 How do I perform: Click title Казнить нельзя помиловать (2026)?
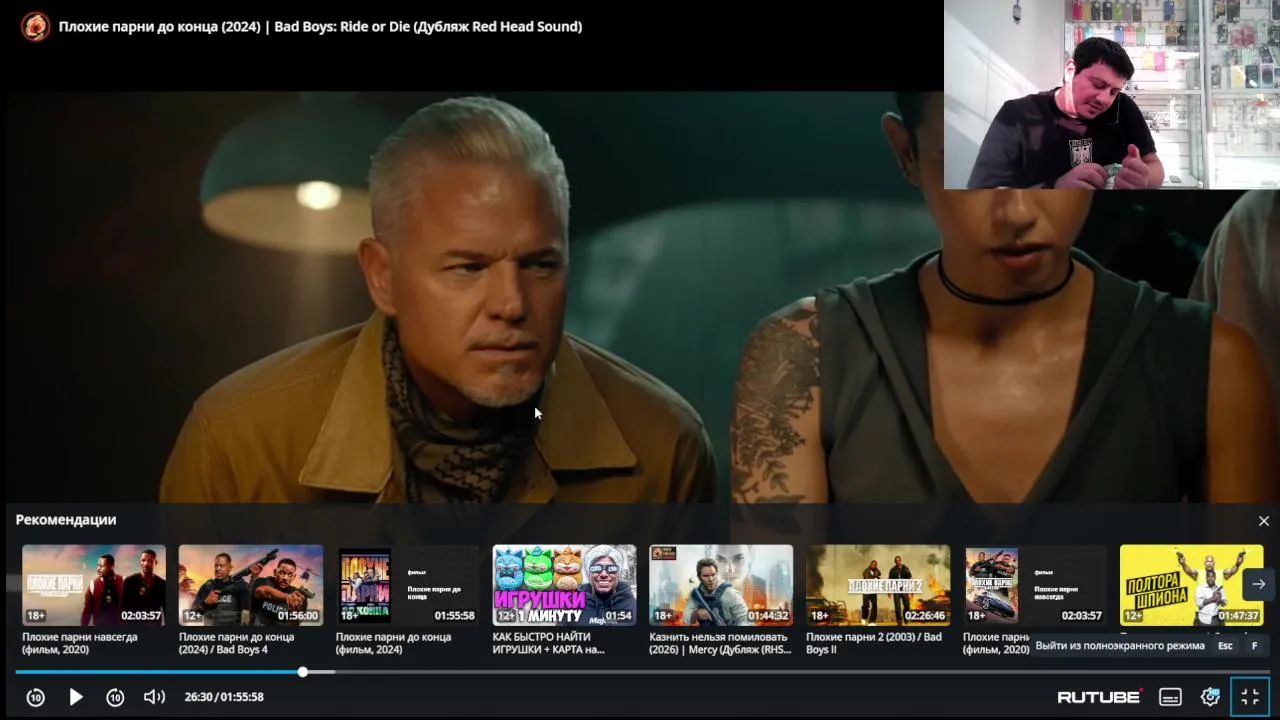tap(719, 643)
